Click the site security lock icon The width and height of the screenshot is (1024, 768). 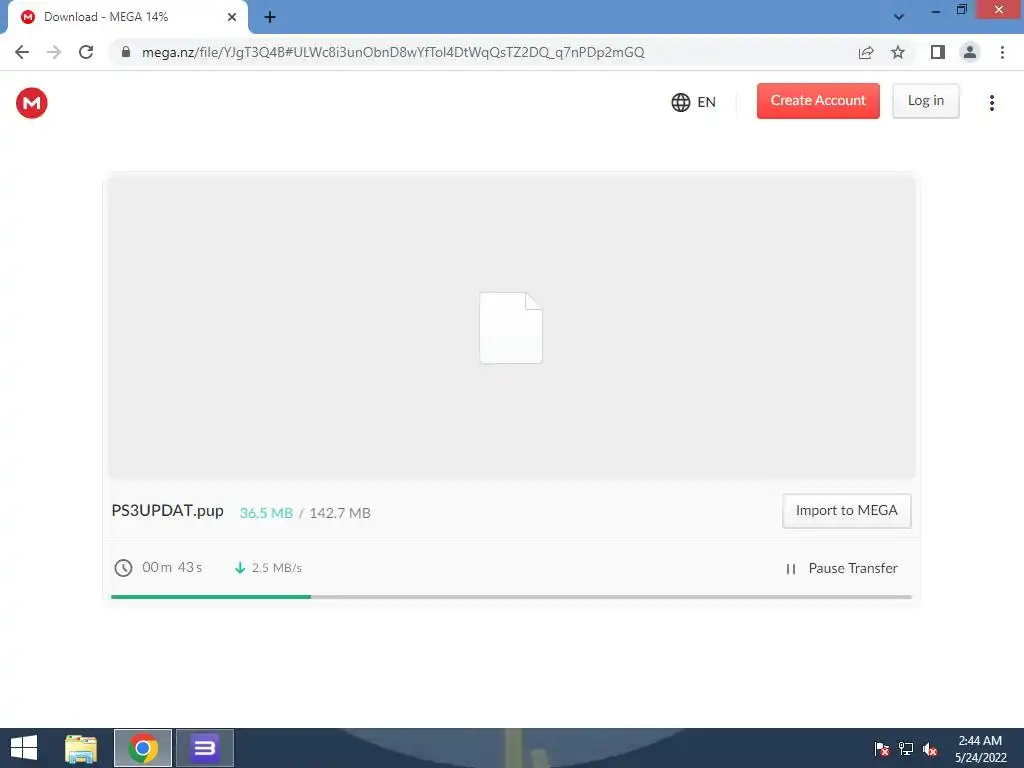[x=126, y=52]
